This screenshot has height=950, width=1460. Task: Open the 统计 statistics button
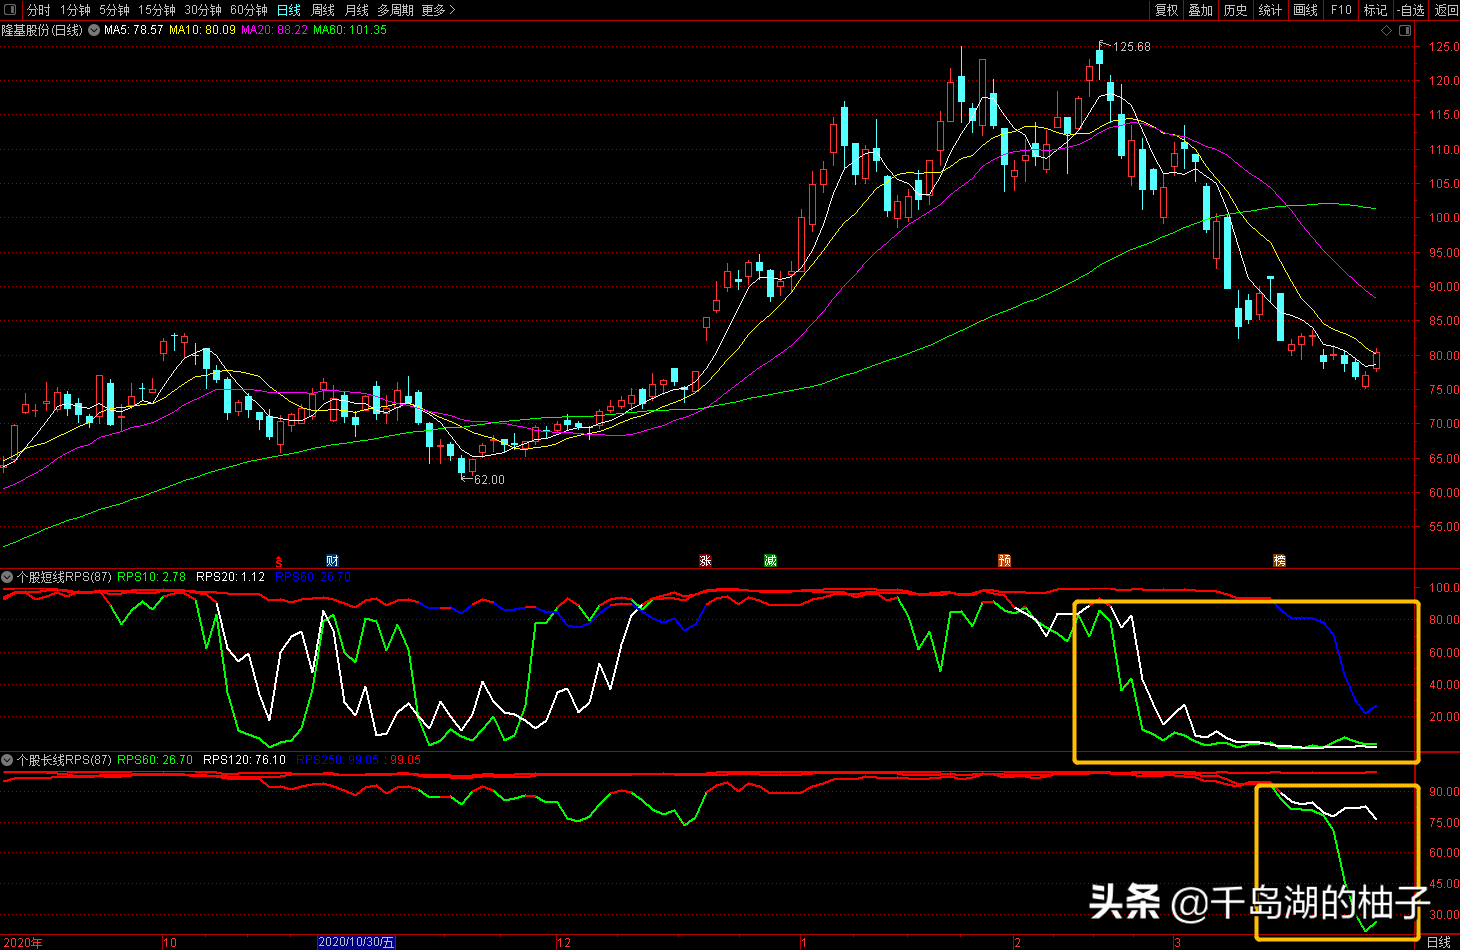(1270, 10)
